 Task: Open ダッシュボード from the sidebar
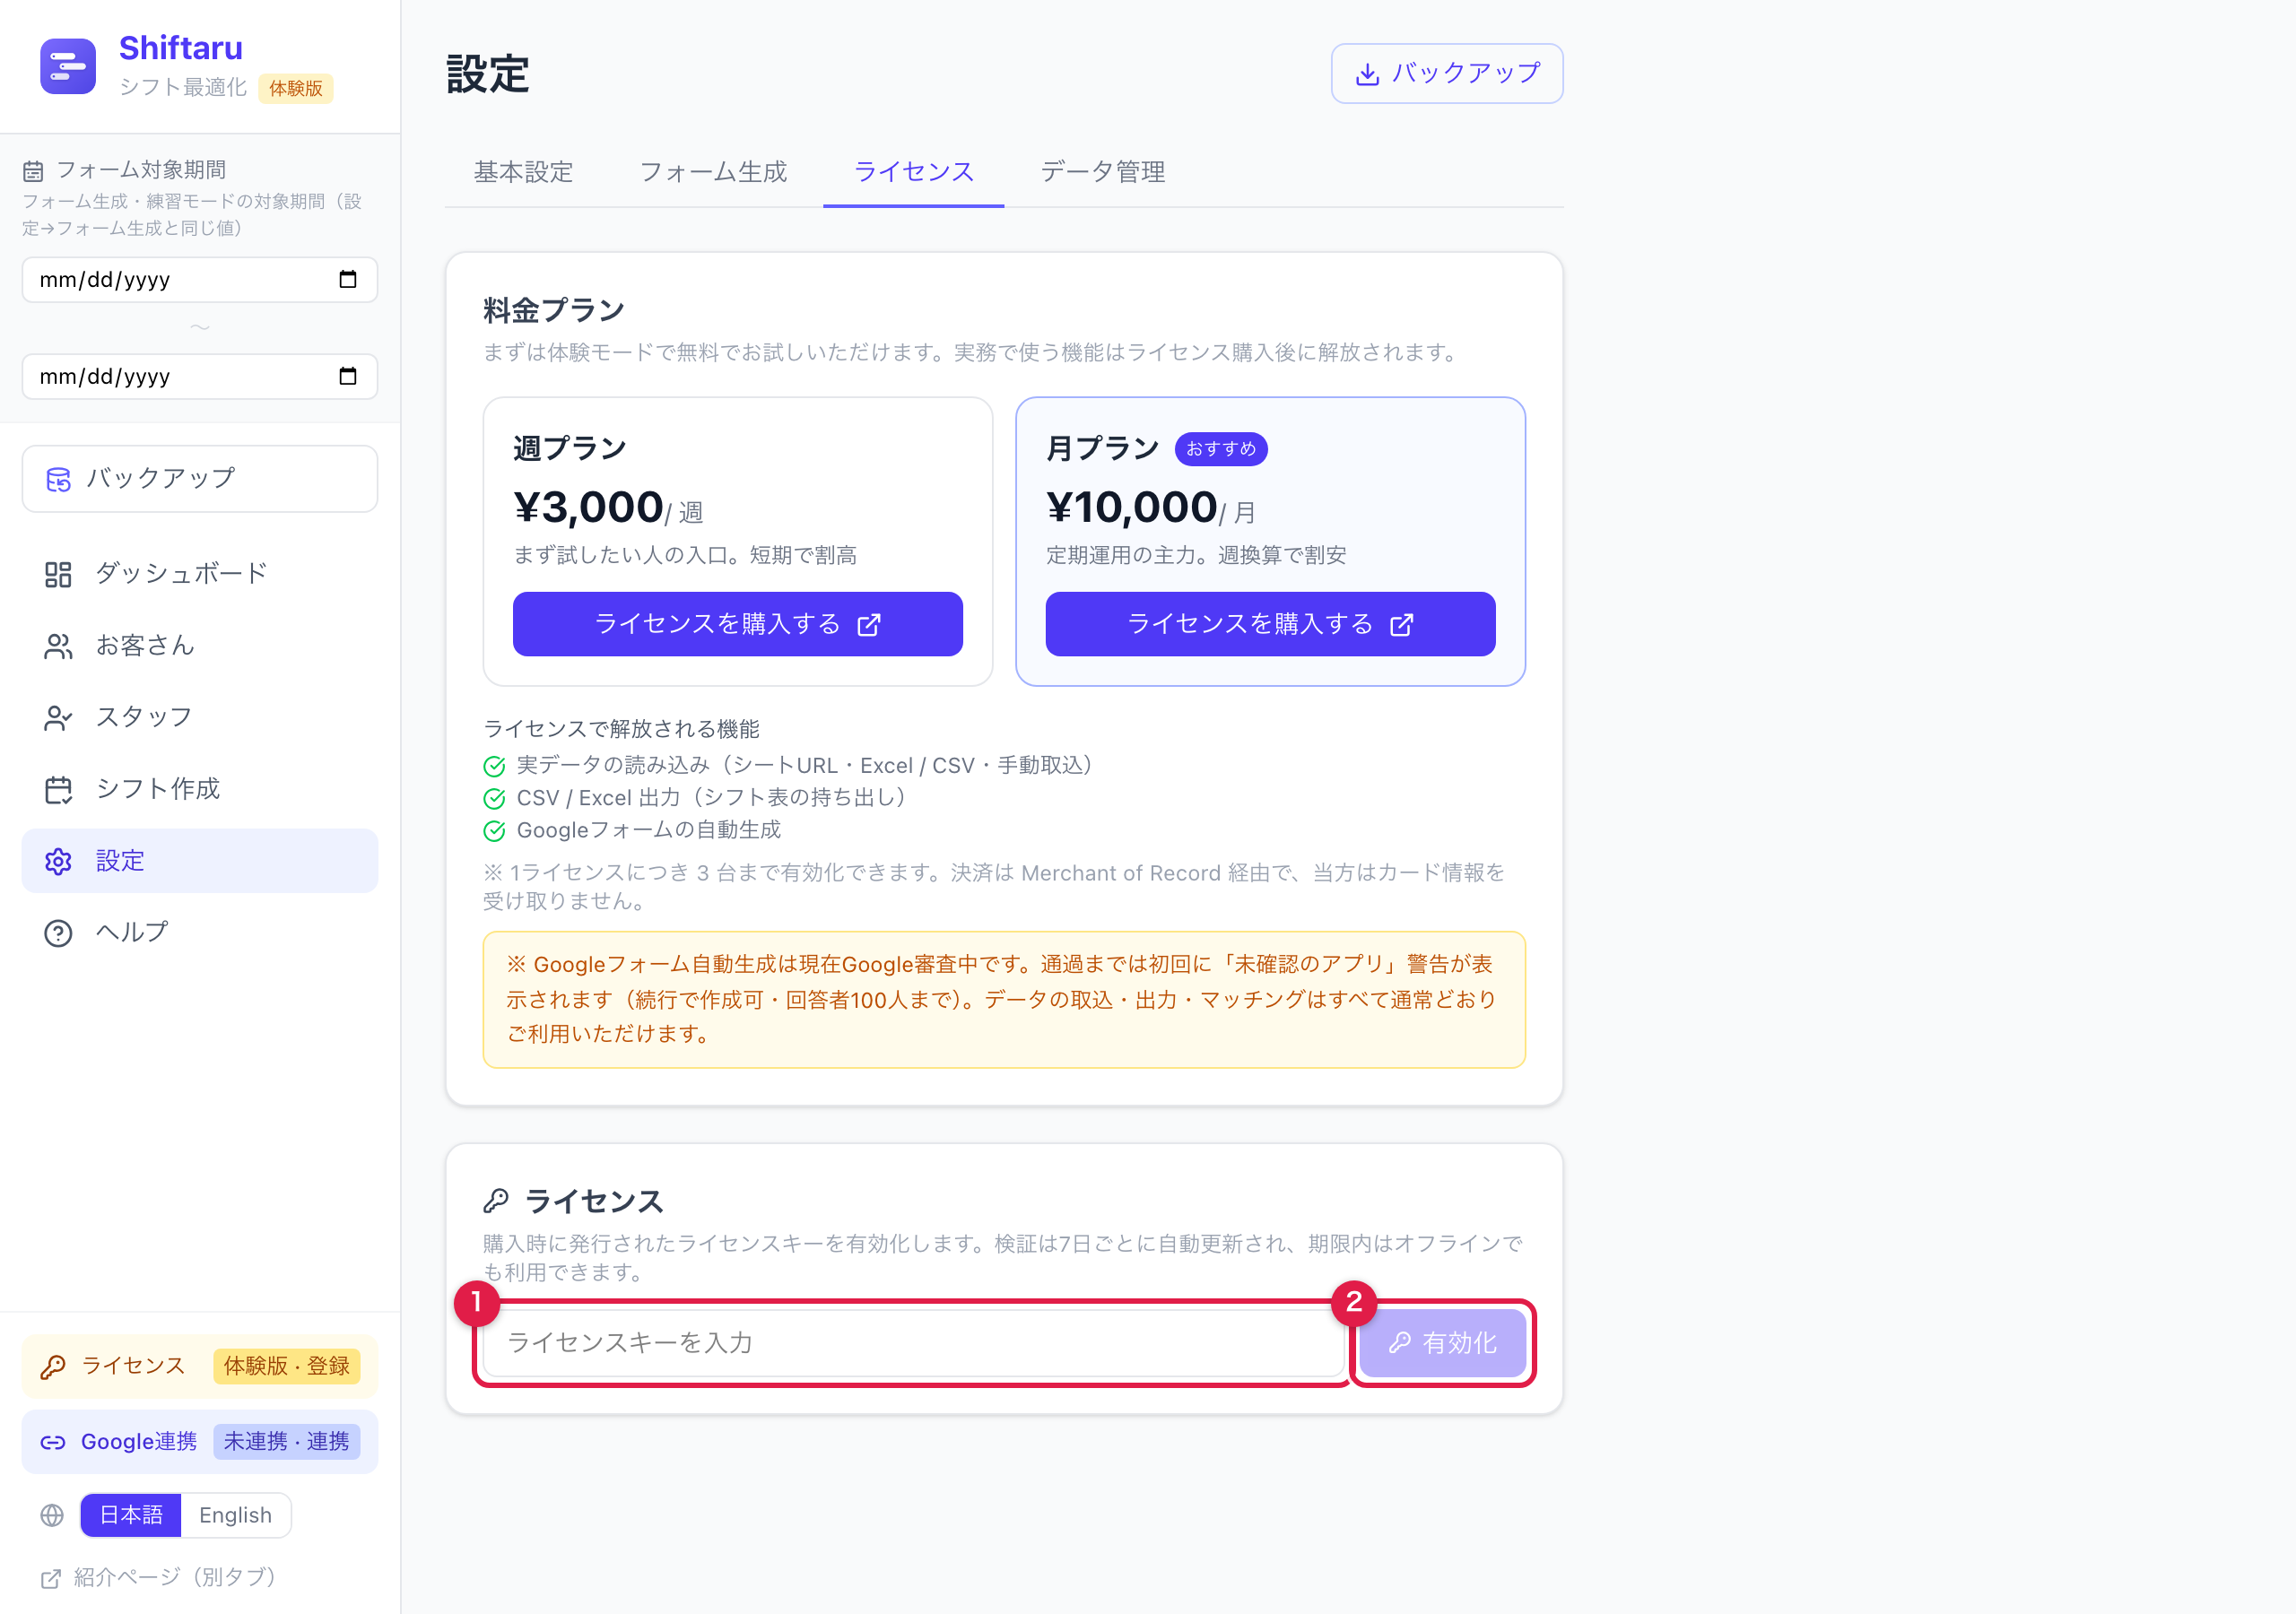(200, 574)
